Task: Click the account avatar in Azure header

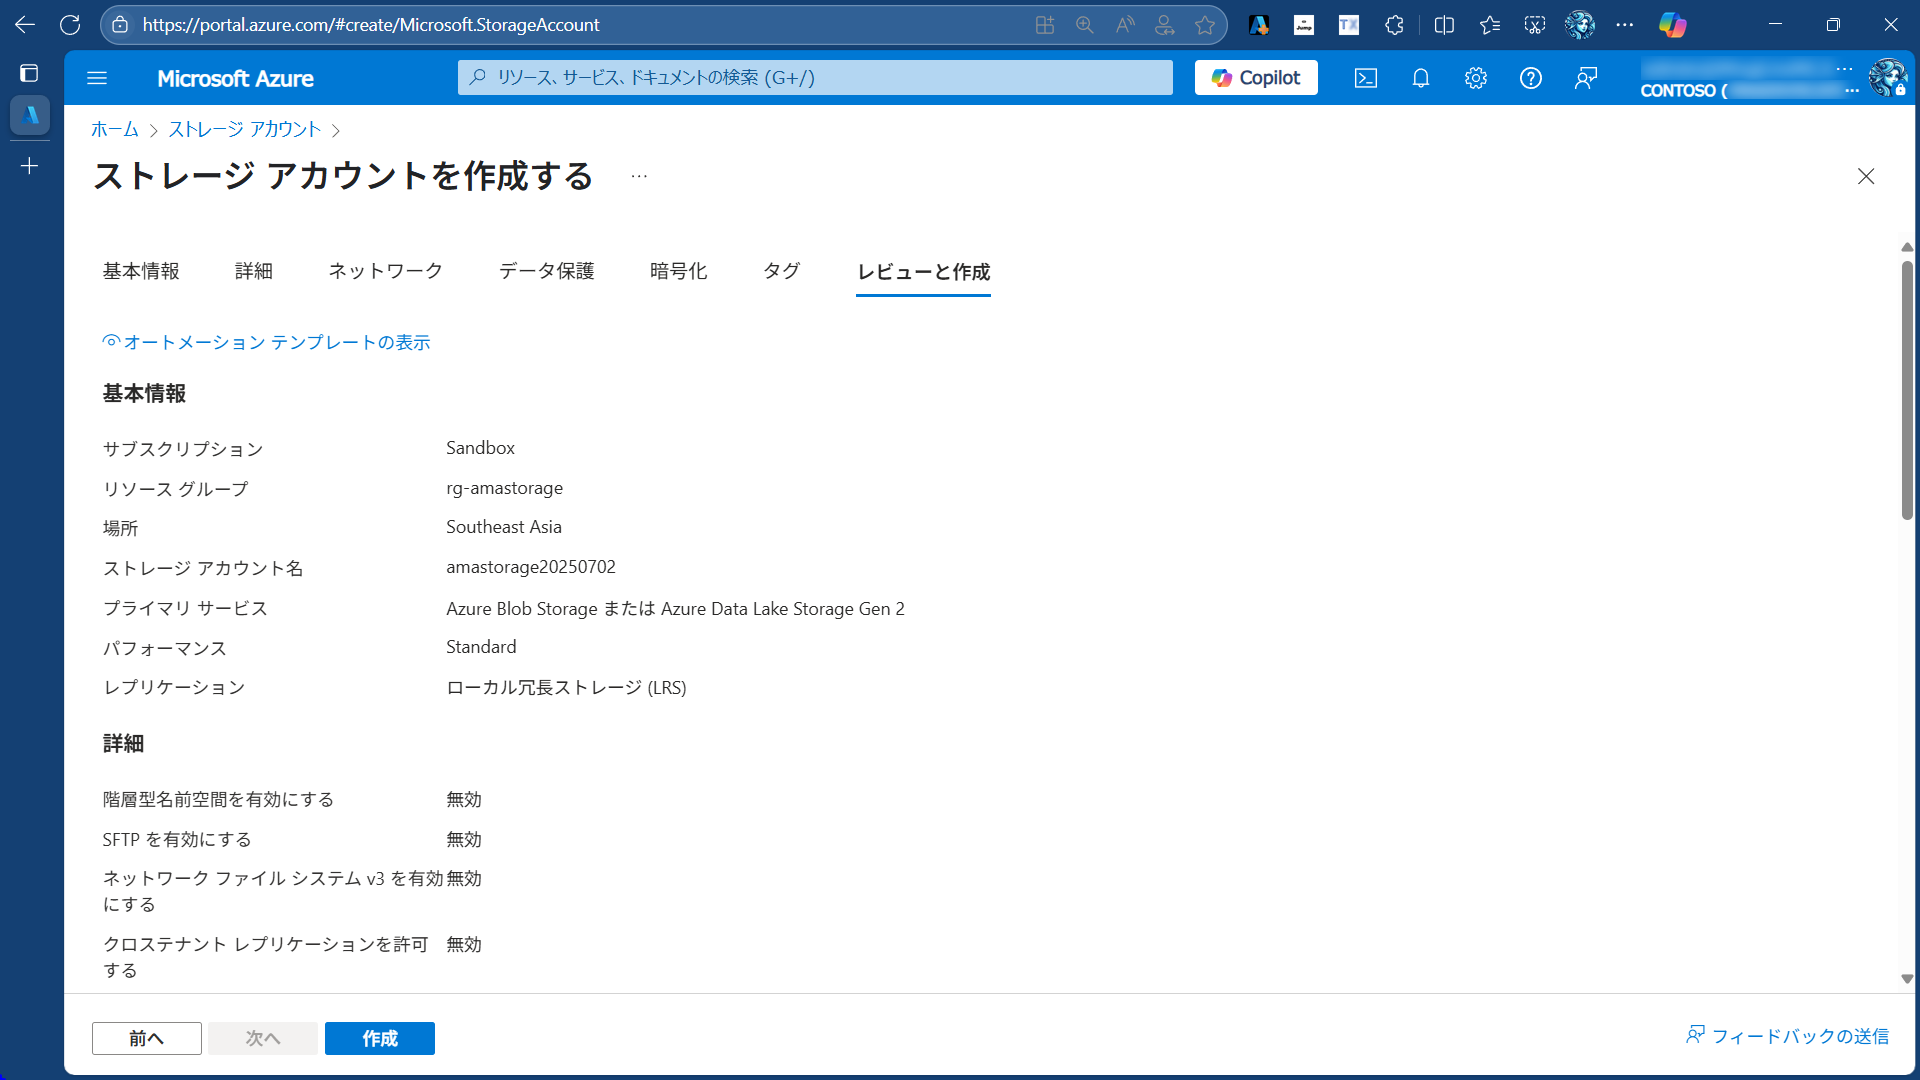Action: click(1887, 77)
